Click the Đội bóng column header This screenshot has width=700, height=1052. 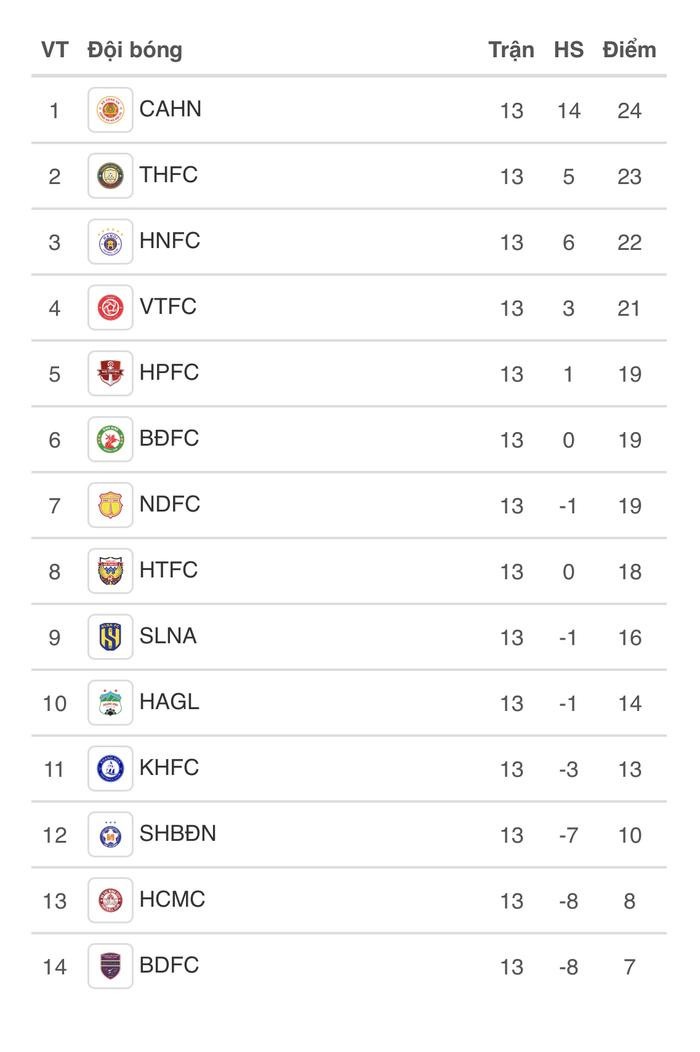[x=135, y=50]
